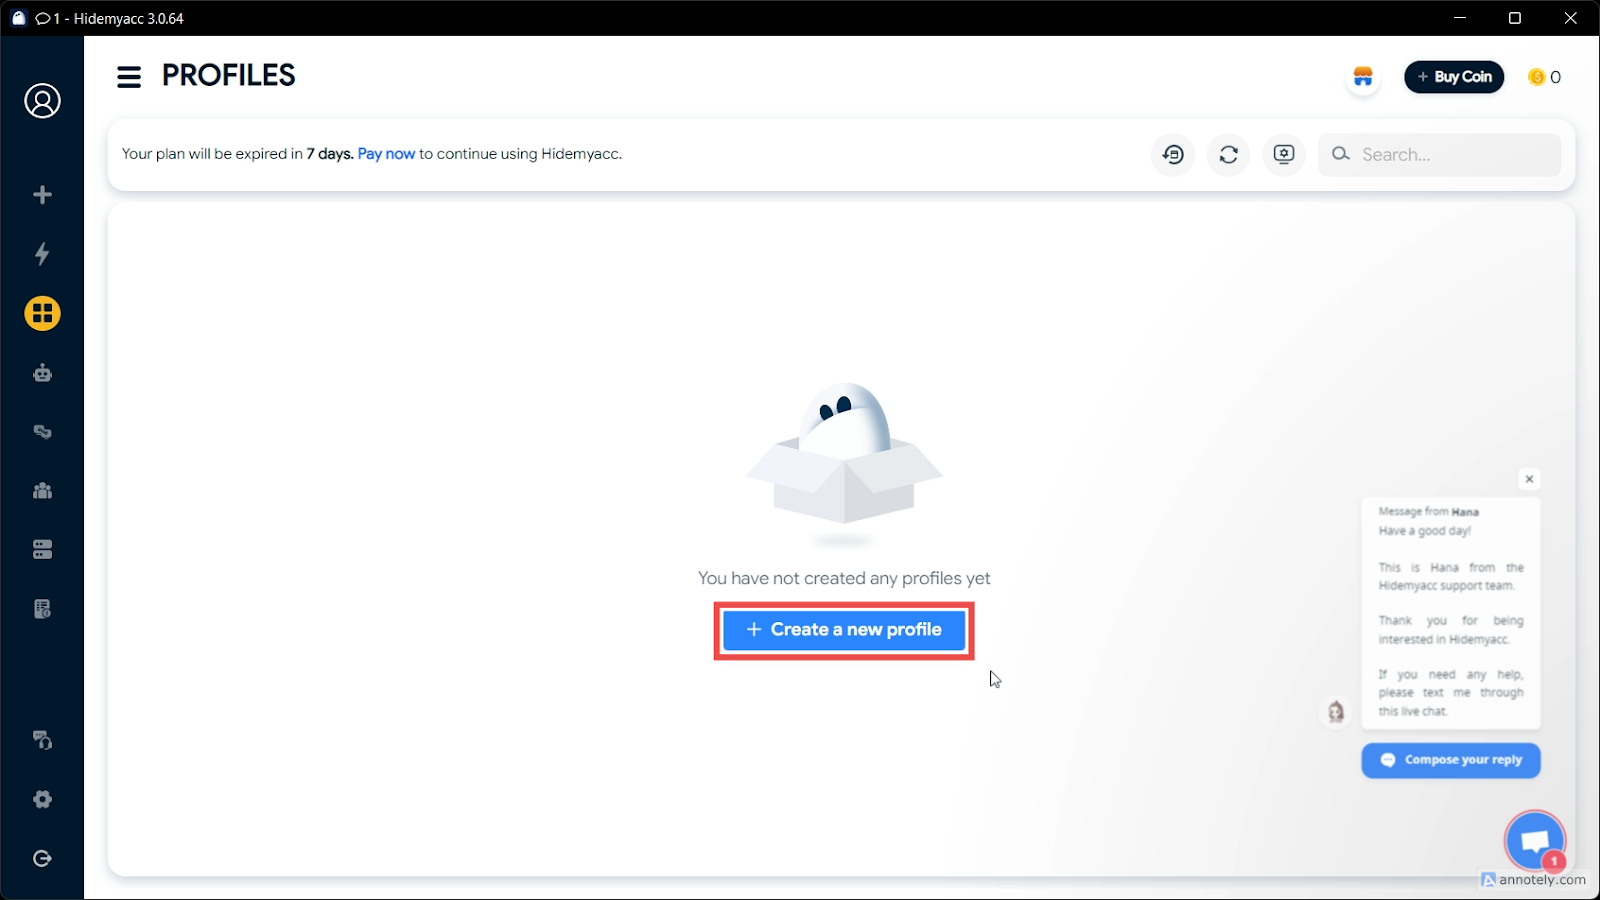Click the Hana support message card
This screenshot has width=1600, height=900.
pyautogui.click(x=1451, y=612)
